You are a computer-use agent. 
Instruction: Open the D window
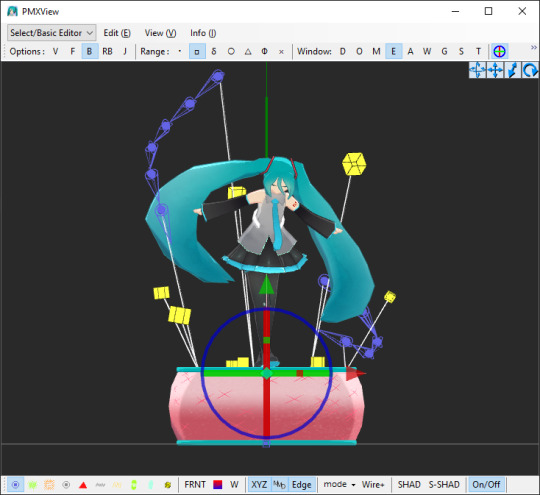point(343,52)
